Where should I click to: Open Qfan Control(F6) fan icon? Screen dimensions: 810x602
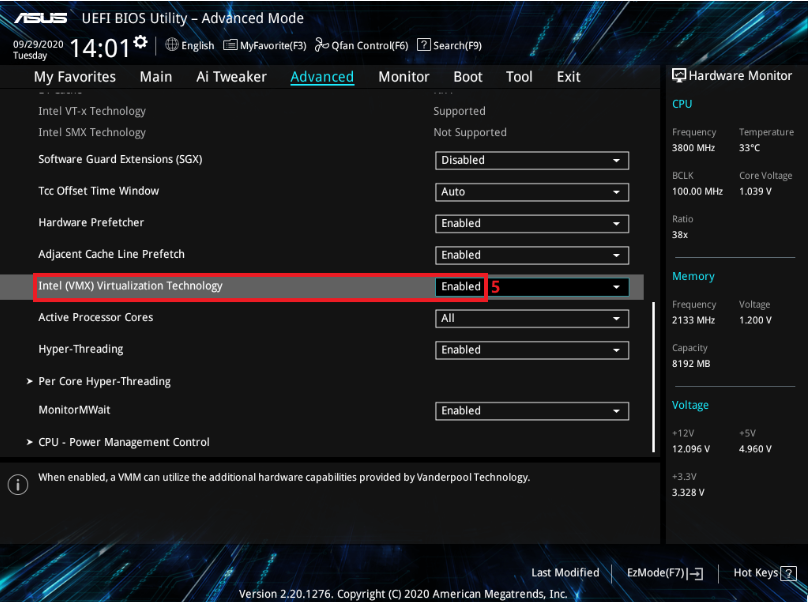coord(321,45)
